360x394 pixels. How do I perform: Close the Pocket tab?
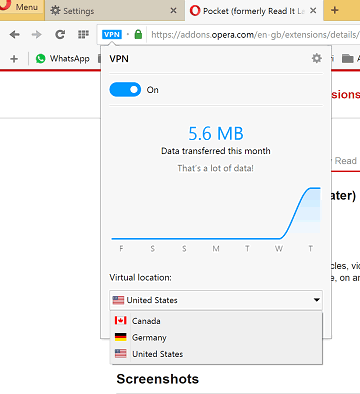point(313,11)
